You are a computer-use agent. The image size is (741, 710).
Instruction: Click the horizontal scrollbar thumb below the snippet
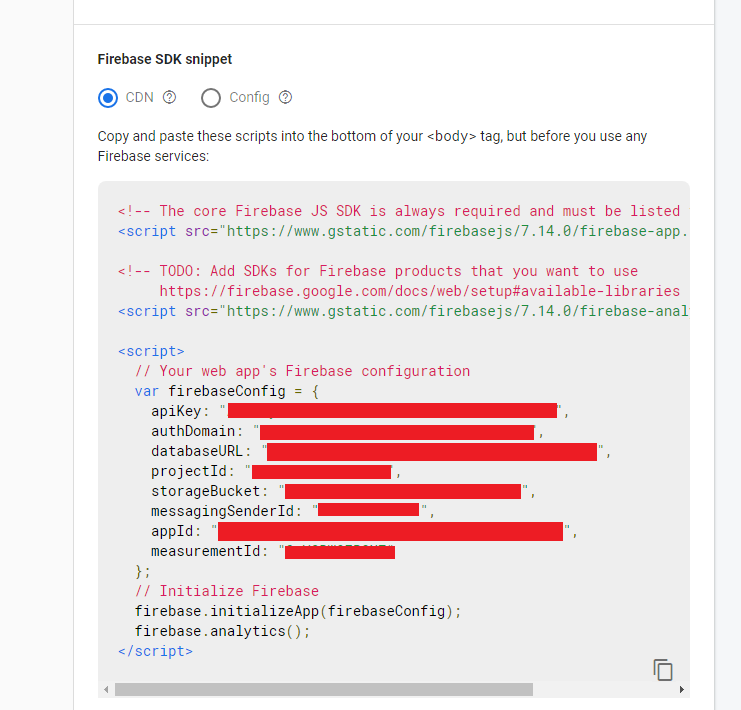coord(323,689)
